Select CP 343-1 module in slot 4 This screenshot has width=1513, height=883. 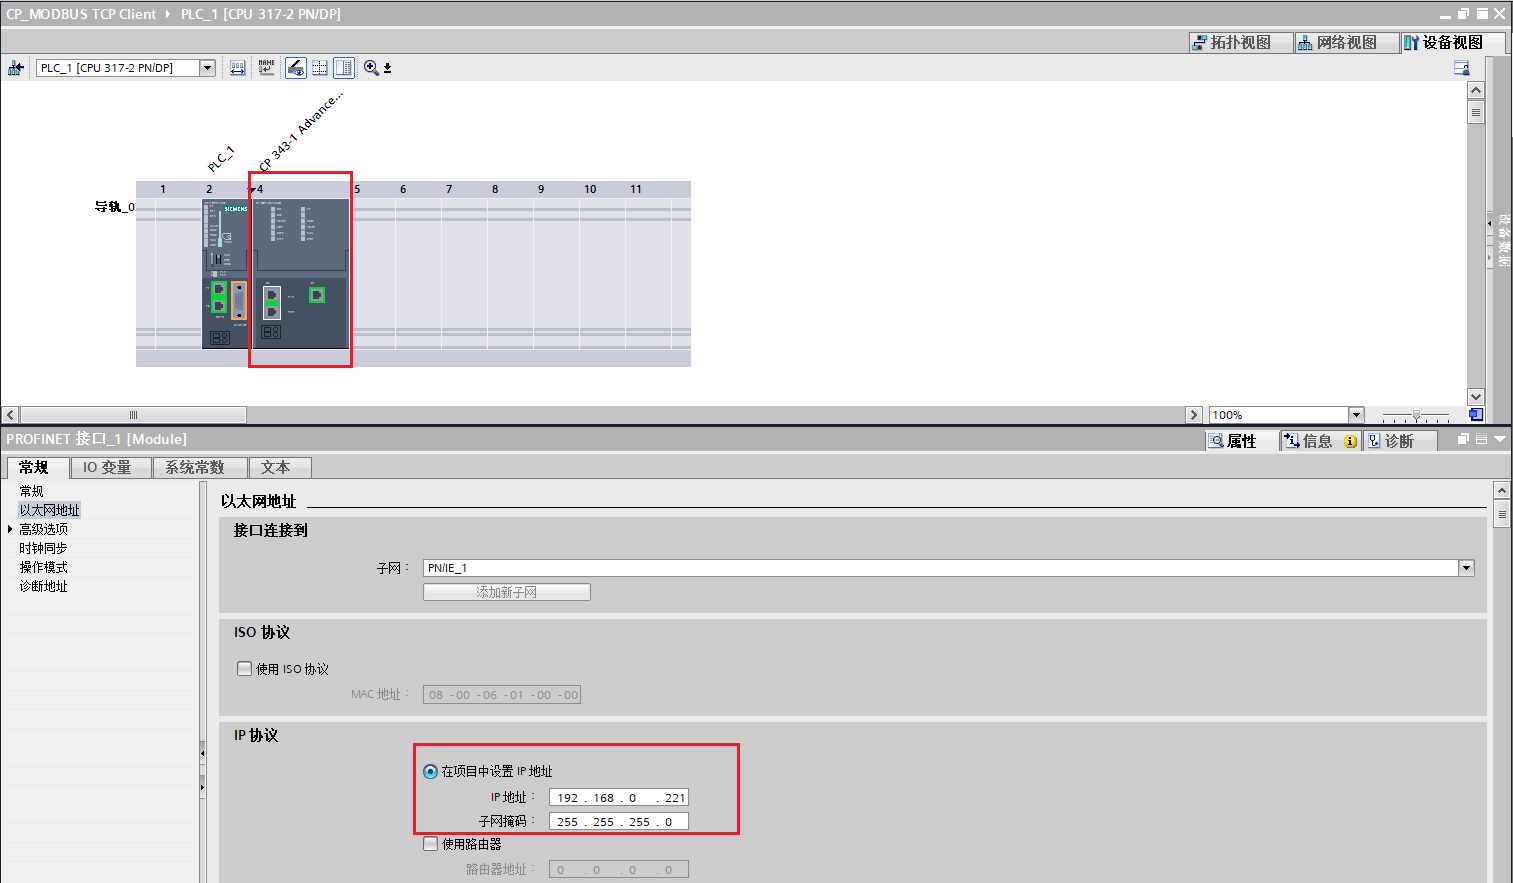[301, 273]
